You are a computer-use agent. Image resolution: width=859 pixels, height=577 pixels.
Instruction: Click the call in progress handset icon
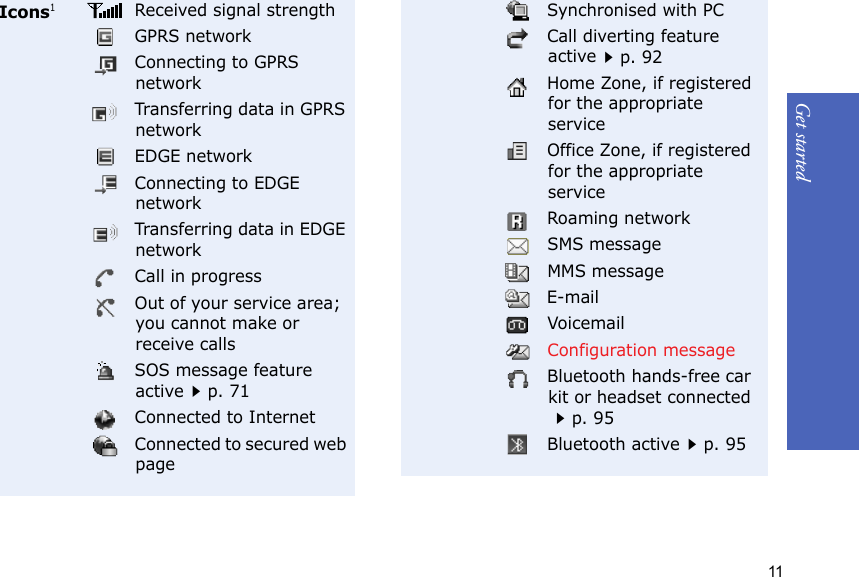pyautogui.click(x=105, y=277)
